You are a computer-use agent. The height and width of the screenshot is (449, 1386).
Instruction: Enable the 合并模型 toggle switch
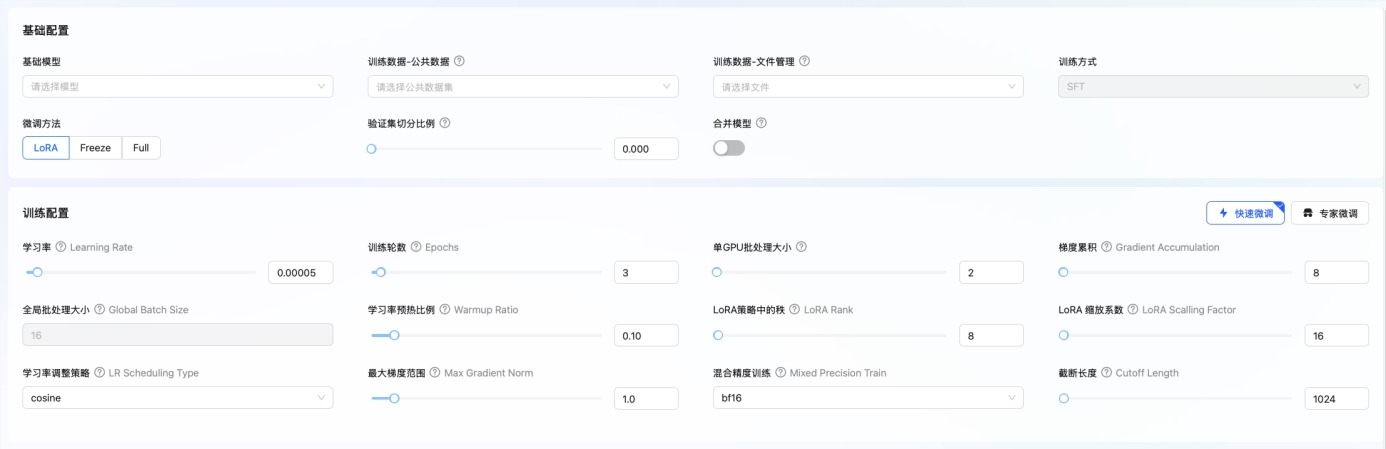729,148
